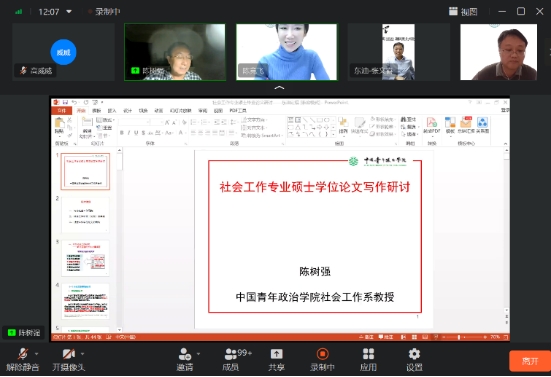Viewport: 551px width, 377px height.
Task: Select the 陈树强 video tile
Action: [175, 52]
